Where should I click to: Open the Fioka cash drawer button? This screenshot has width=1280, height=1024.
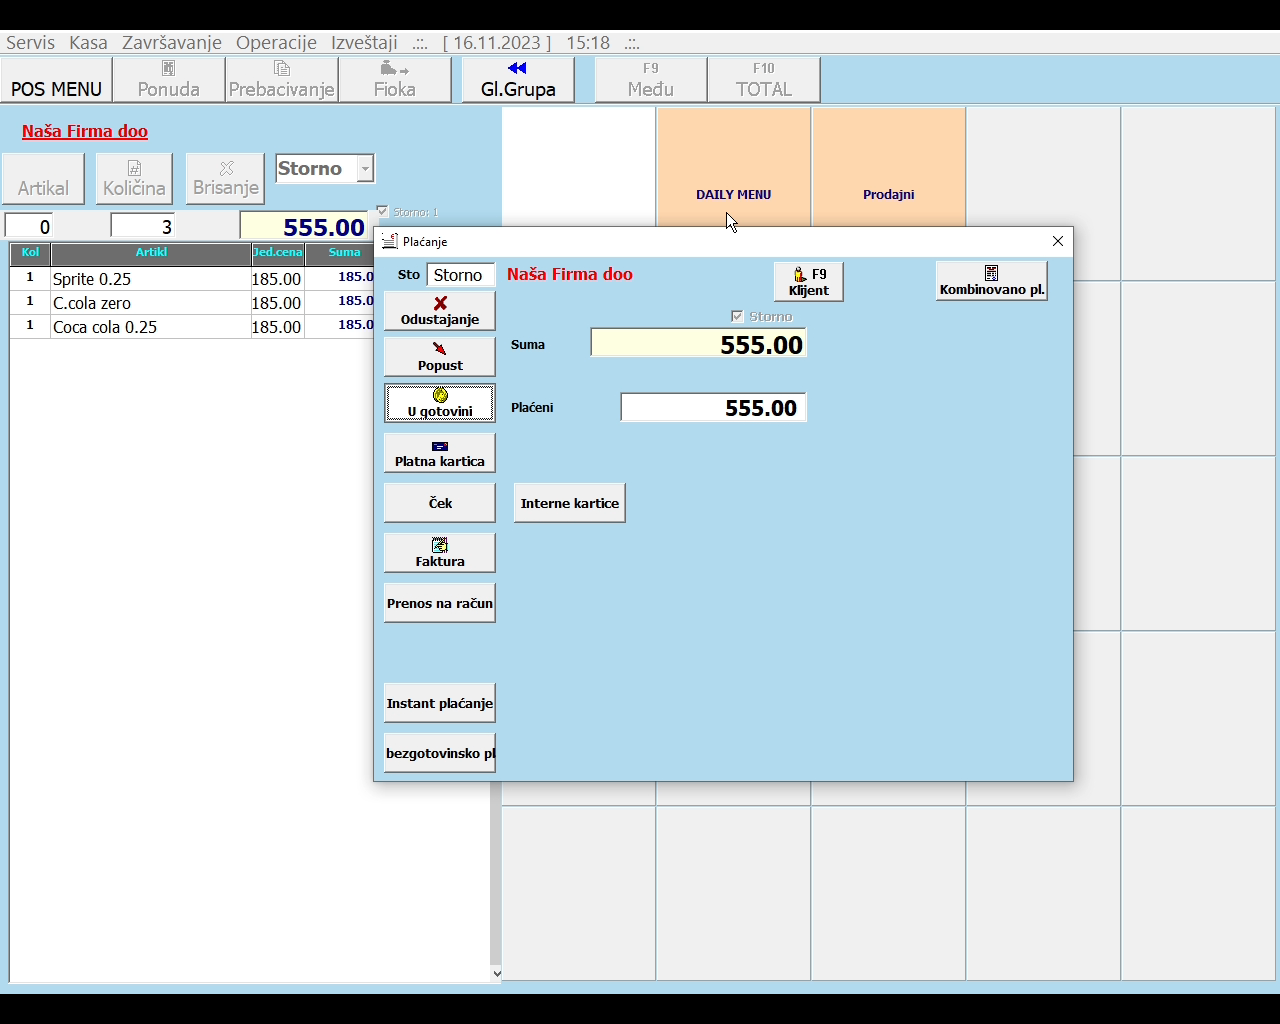pos(395,79)
